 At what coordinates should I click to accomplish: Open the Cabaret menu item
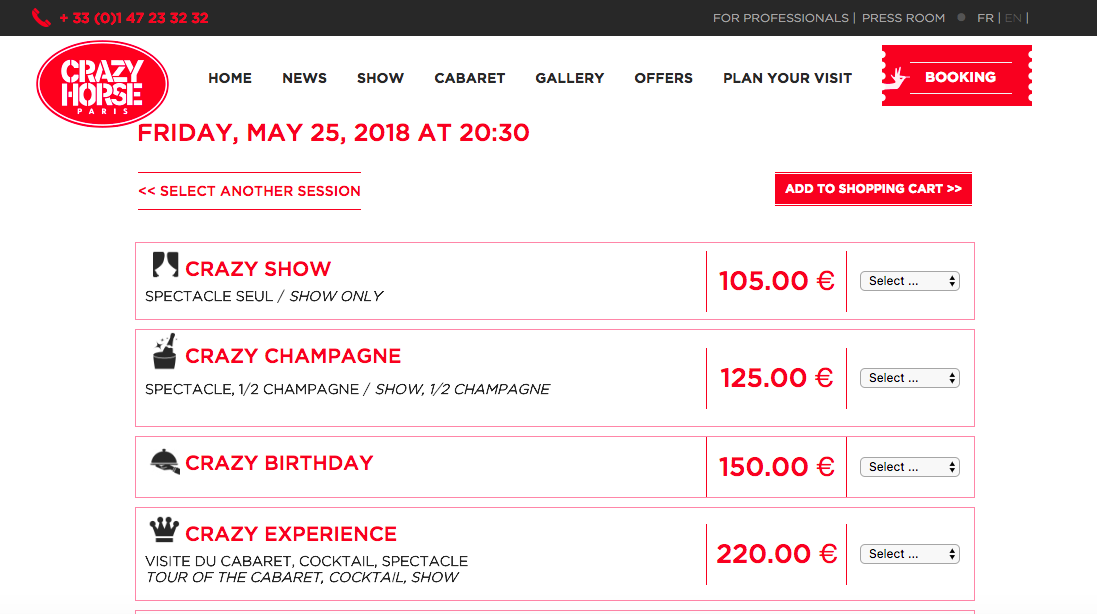(469, 78)
